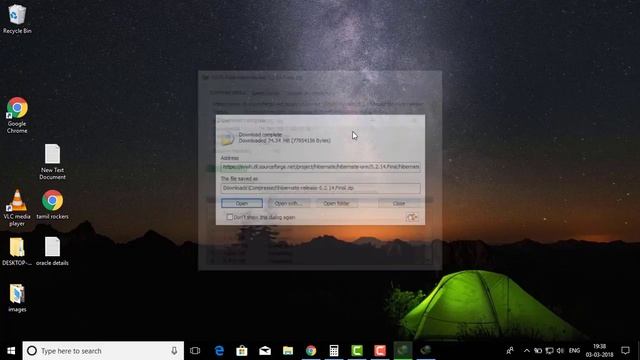Viewport: 640px width, 360px height.
Task: Switch to red Camtasia recorder taskbar icon
Action: (x=380, y=351)
